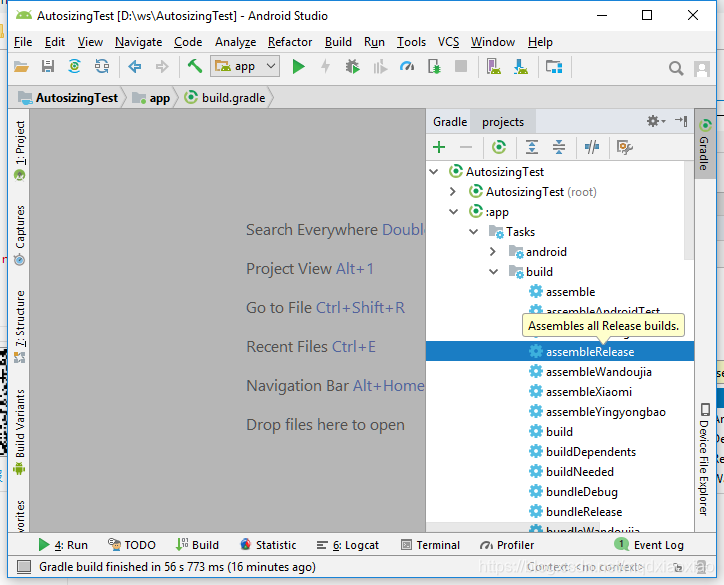Open the Tools menu

pyautogui.click(x=411, y=42)
